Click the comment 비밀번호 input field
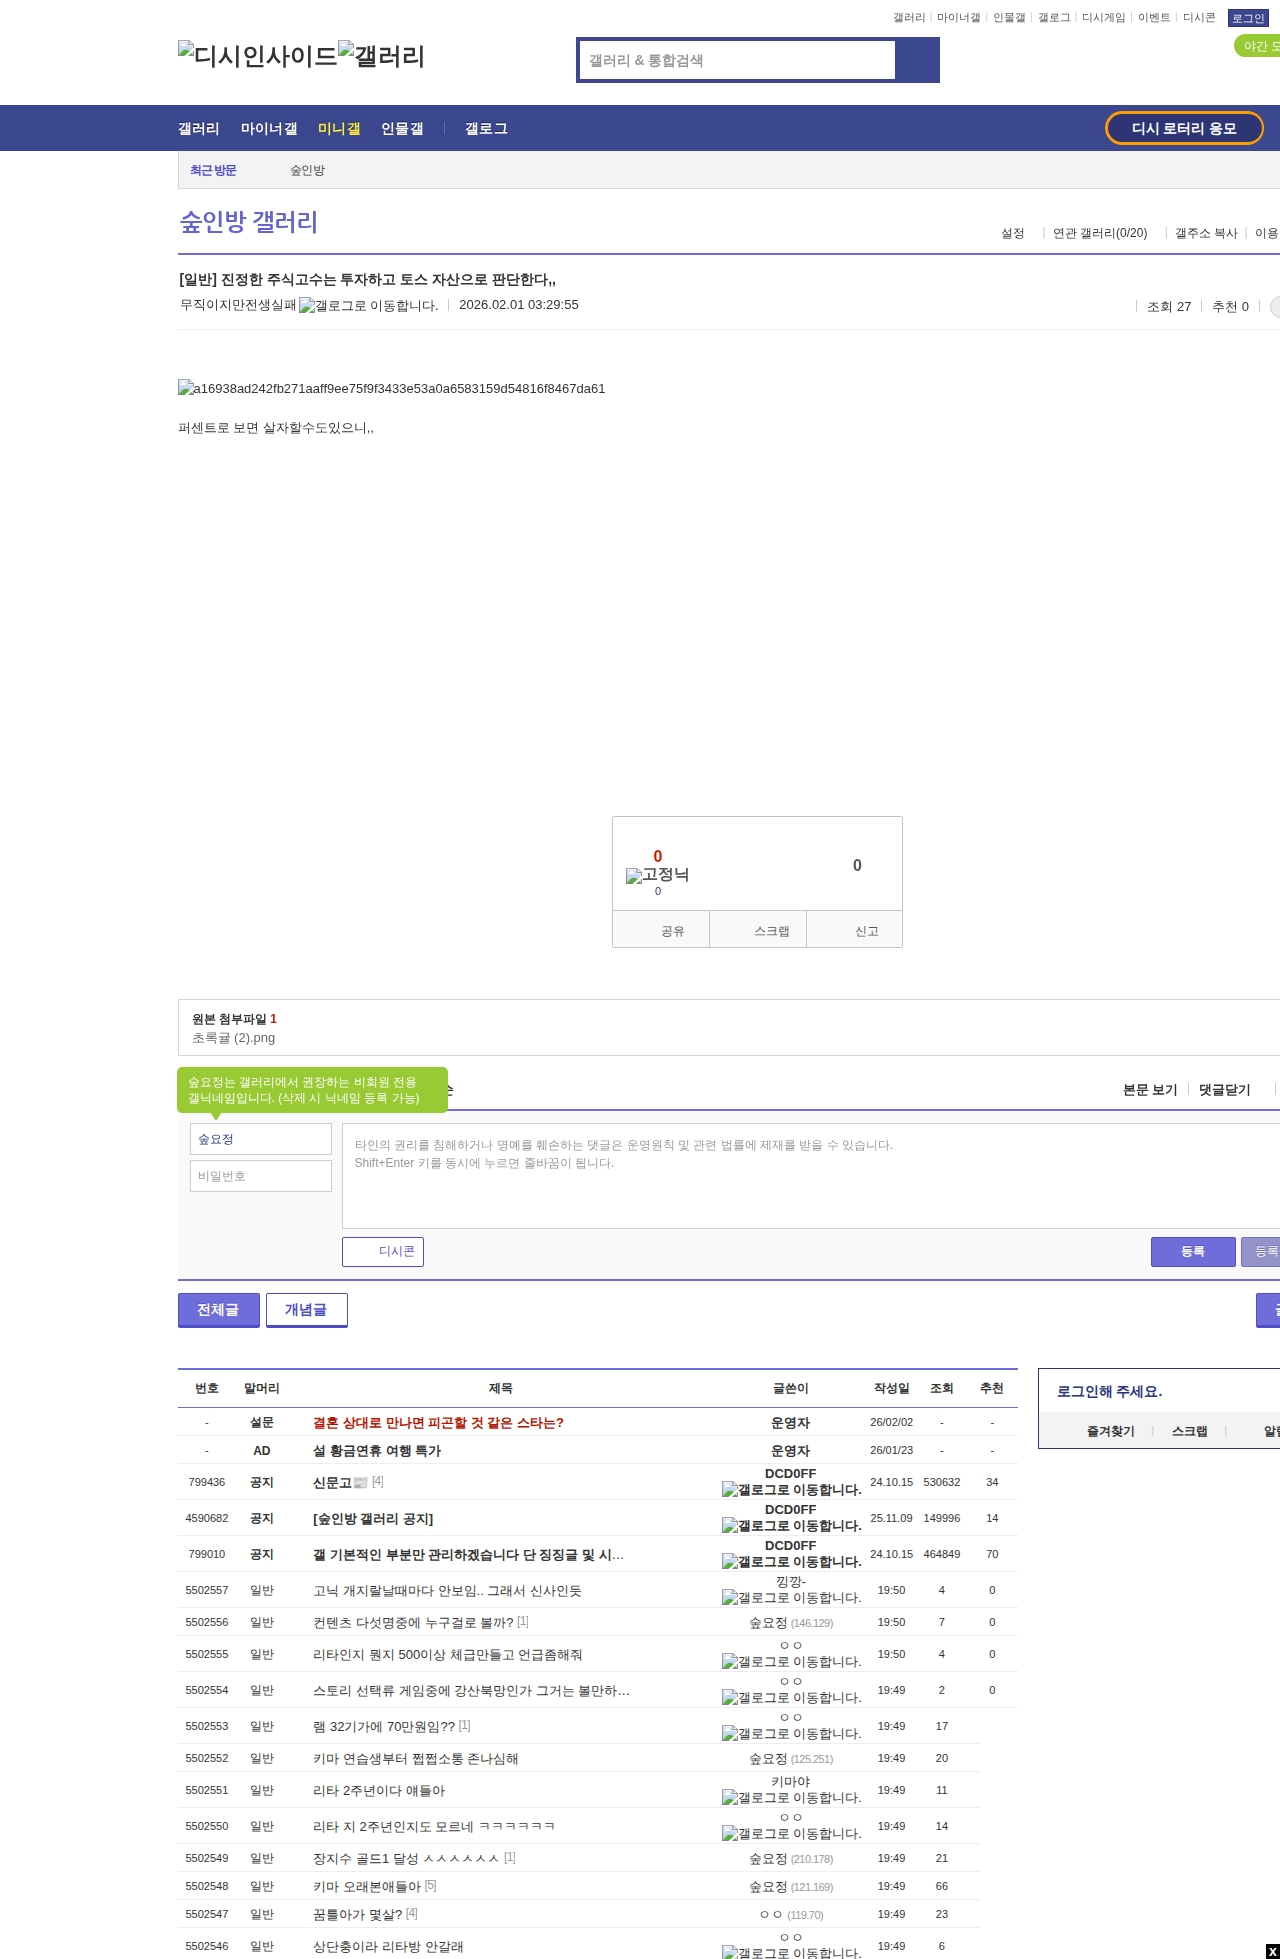Screen dimensions: 1280x1959 (x=261, y=1176)
